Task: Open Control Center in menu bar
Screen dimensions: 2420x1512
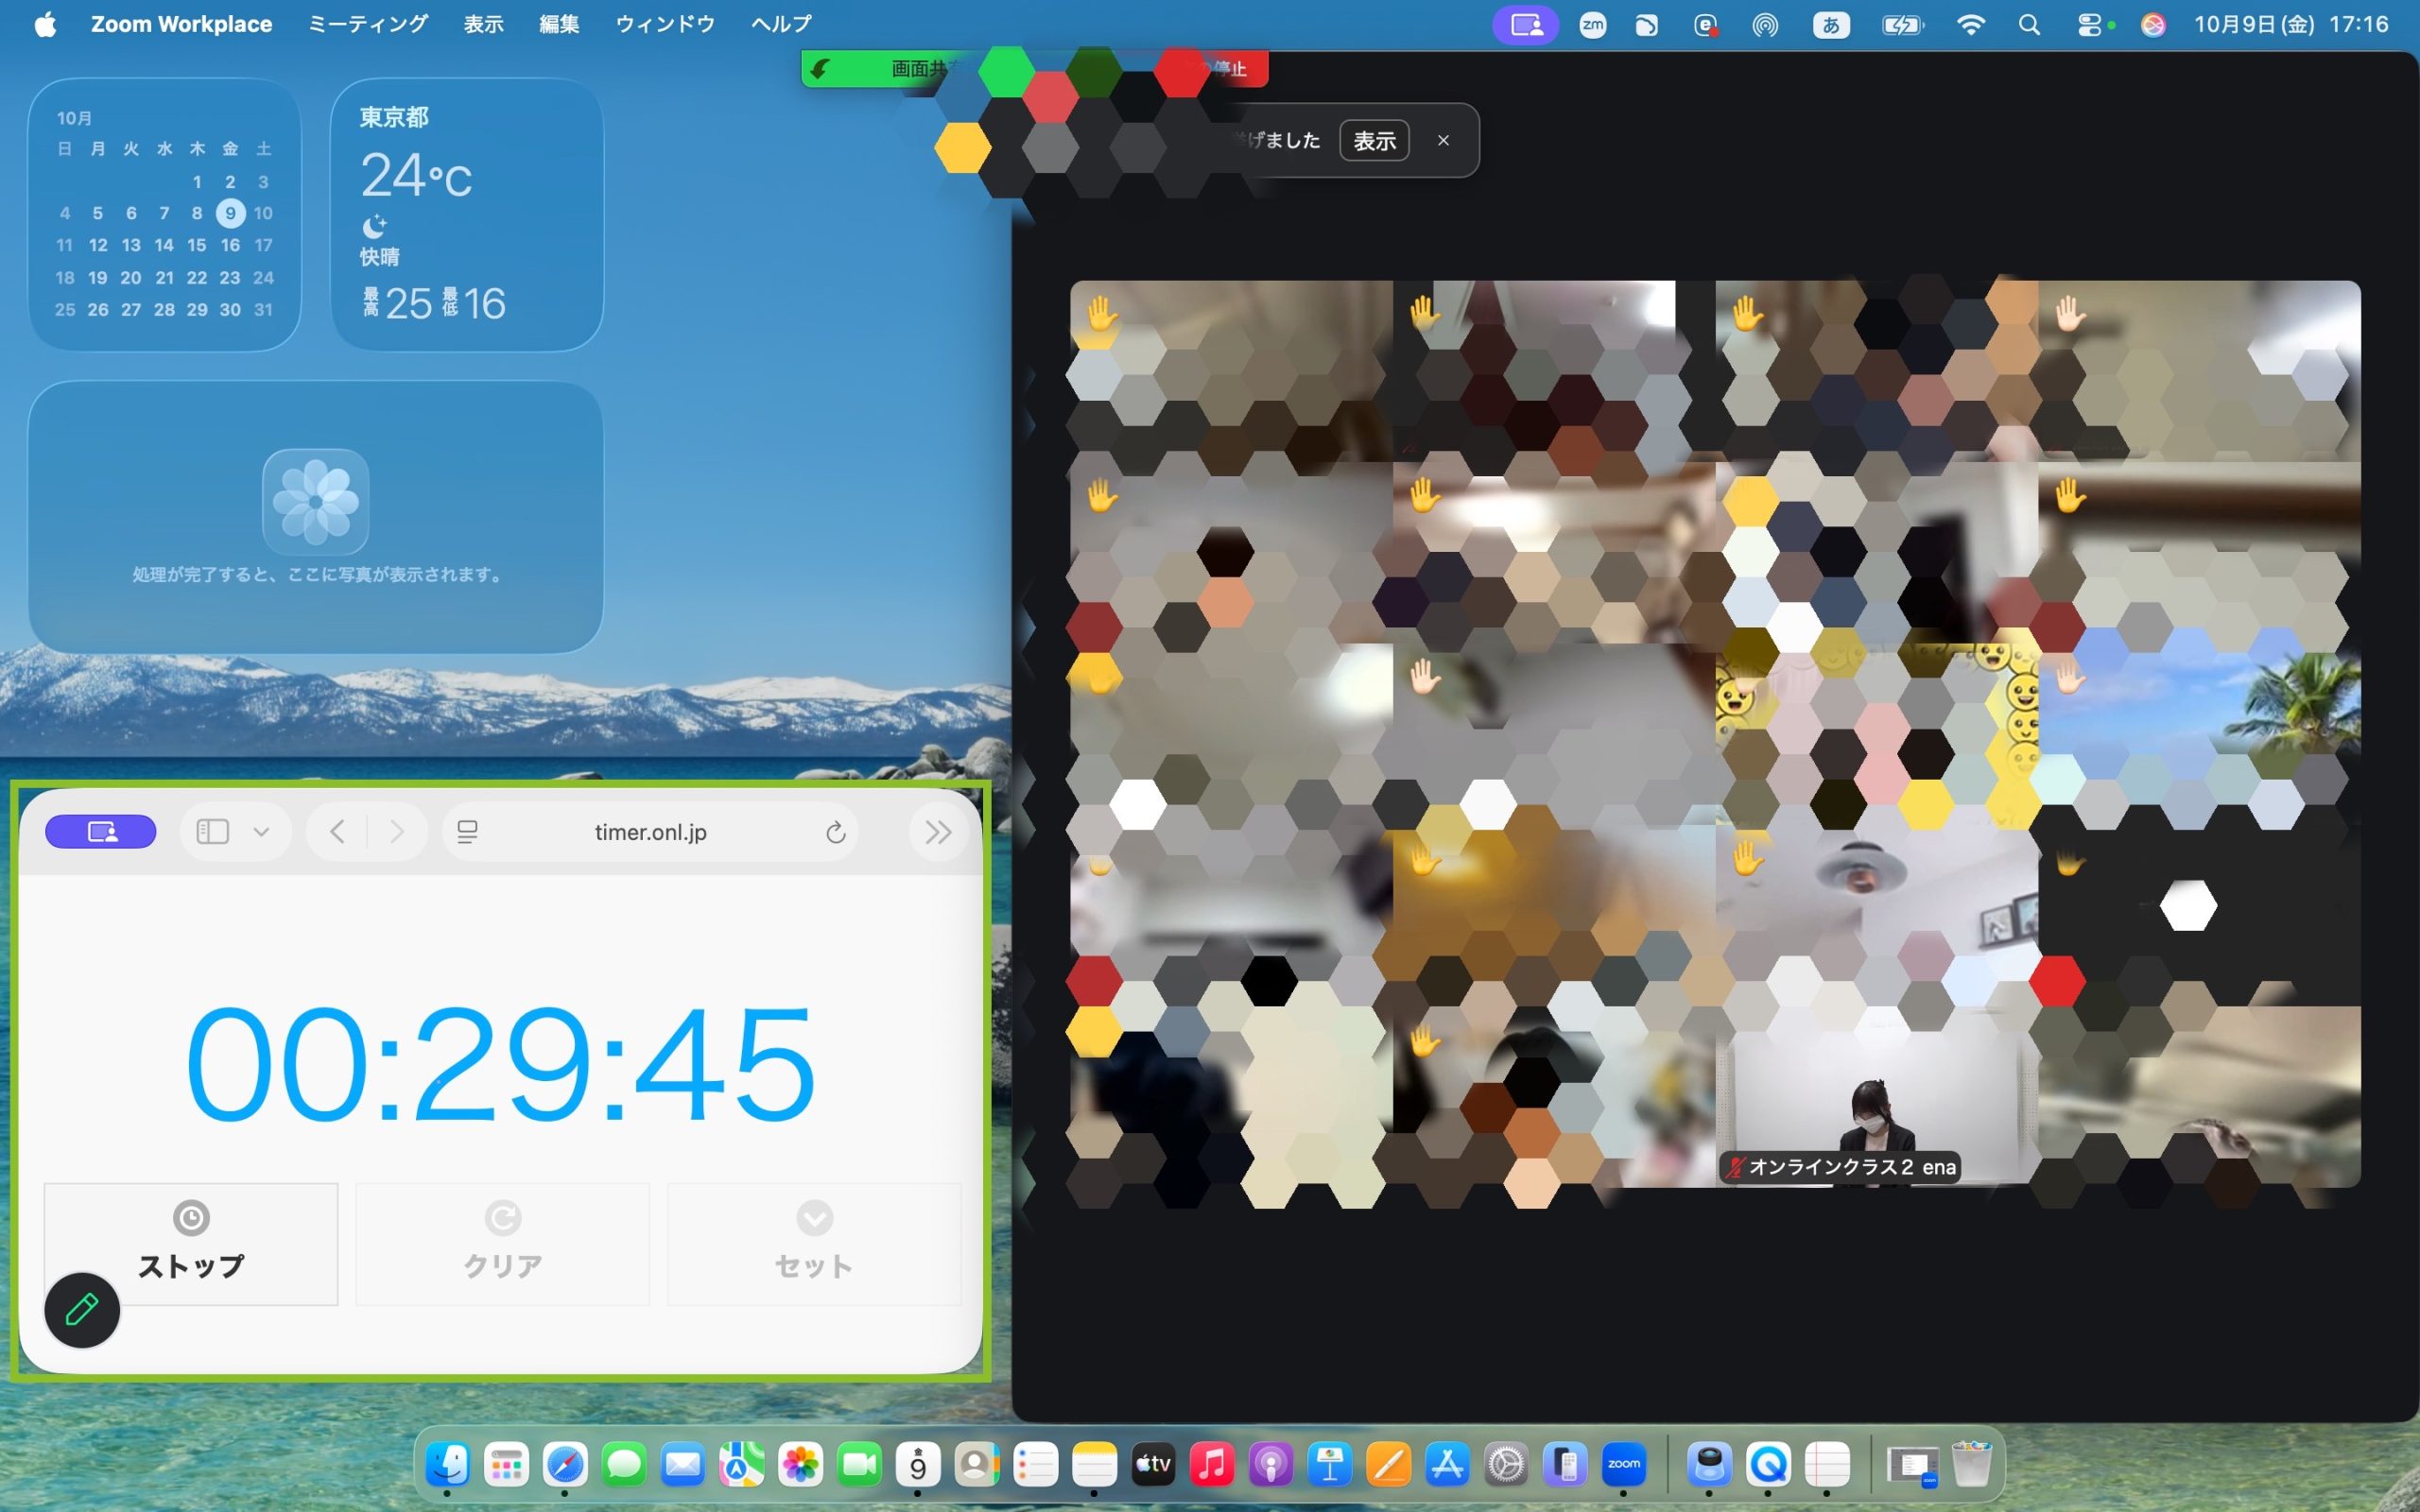Action: pyautogui.click(x=2090, y=25)
